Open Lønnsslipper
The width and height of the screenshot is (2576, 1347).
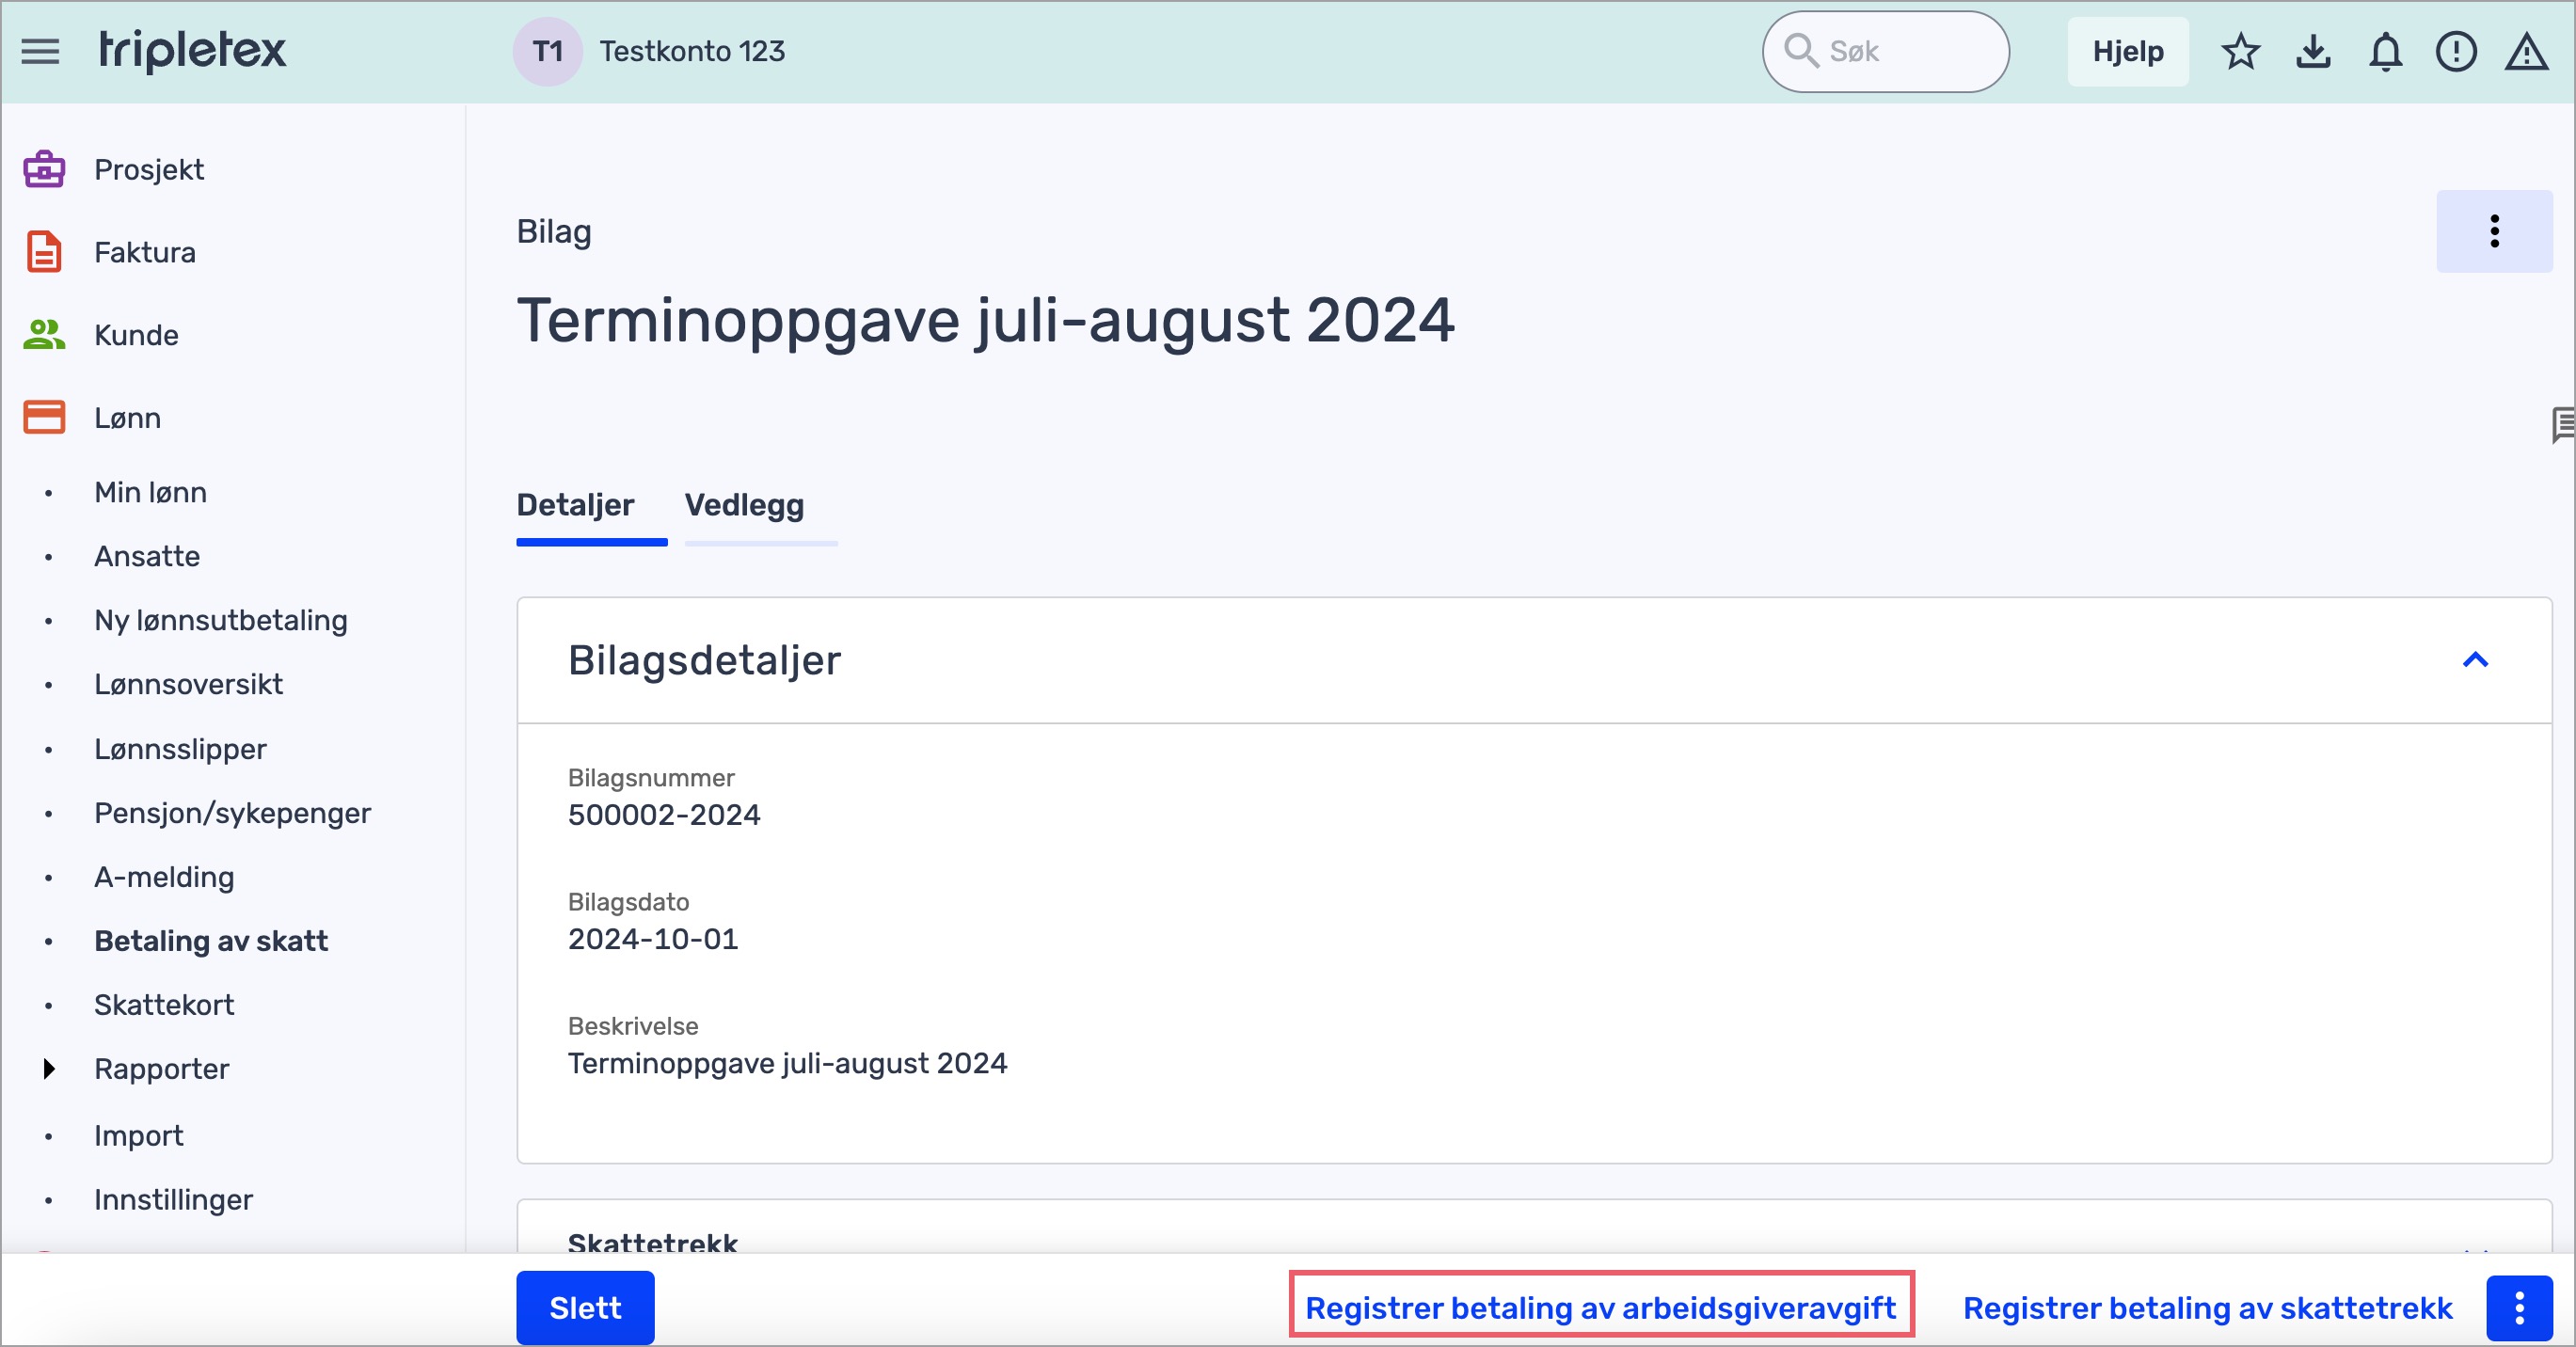point(180,749)
